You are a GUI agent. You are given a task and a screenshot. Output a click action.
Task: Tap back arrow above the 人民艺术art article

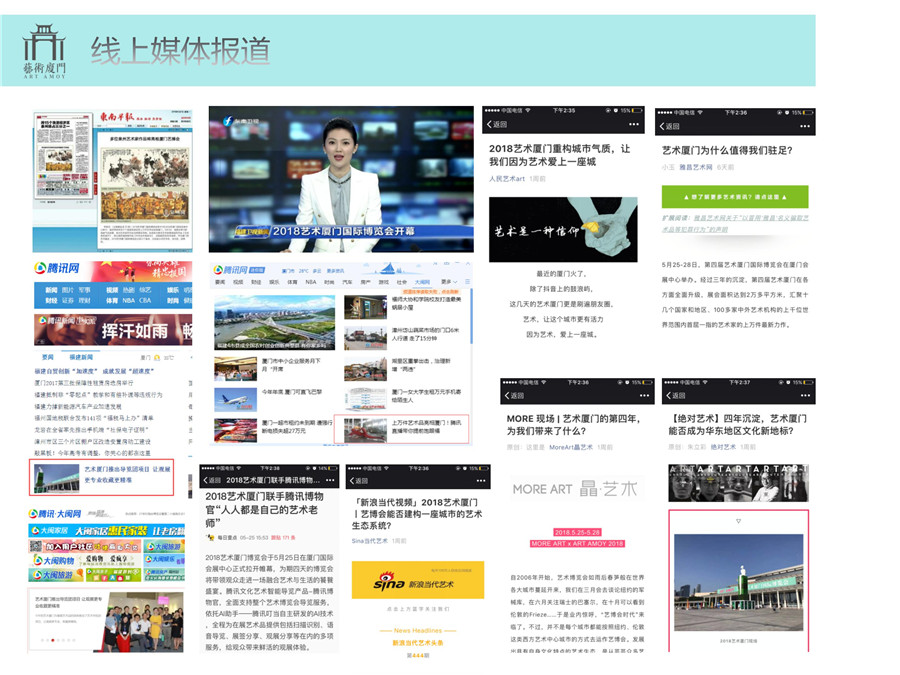click(496, 125)
